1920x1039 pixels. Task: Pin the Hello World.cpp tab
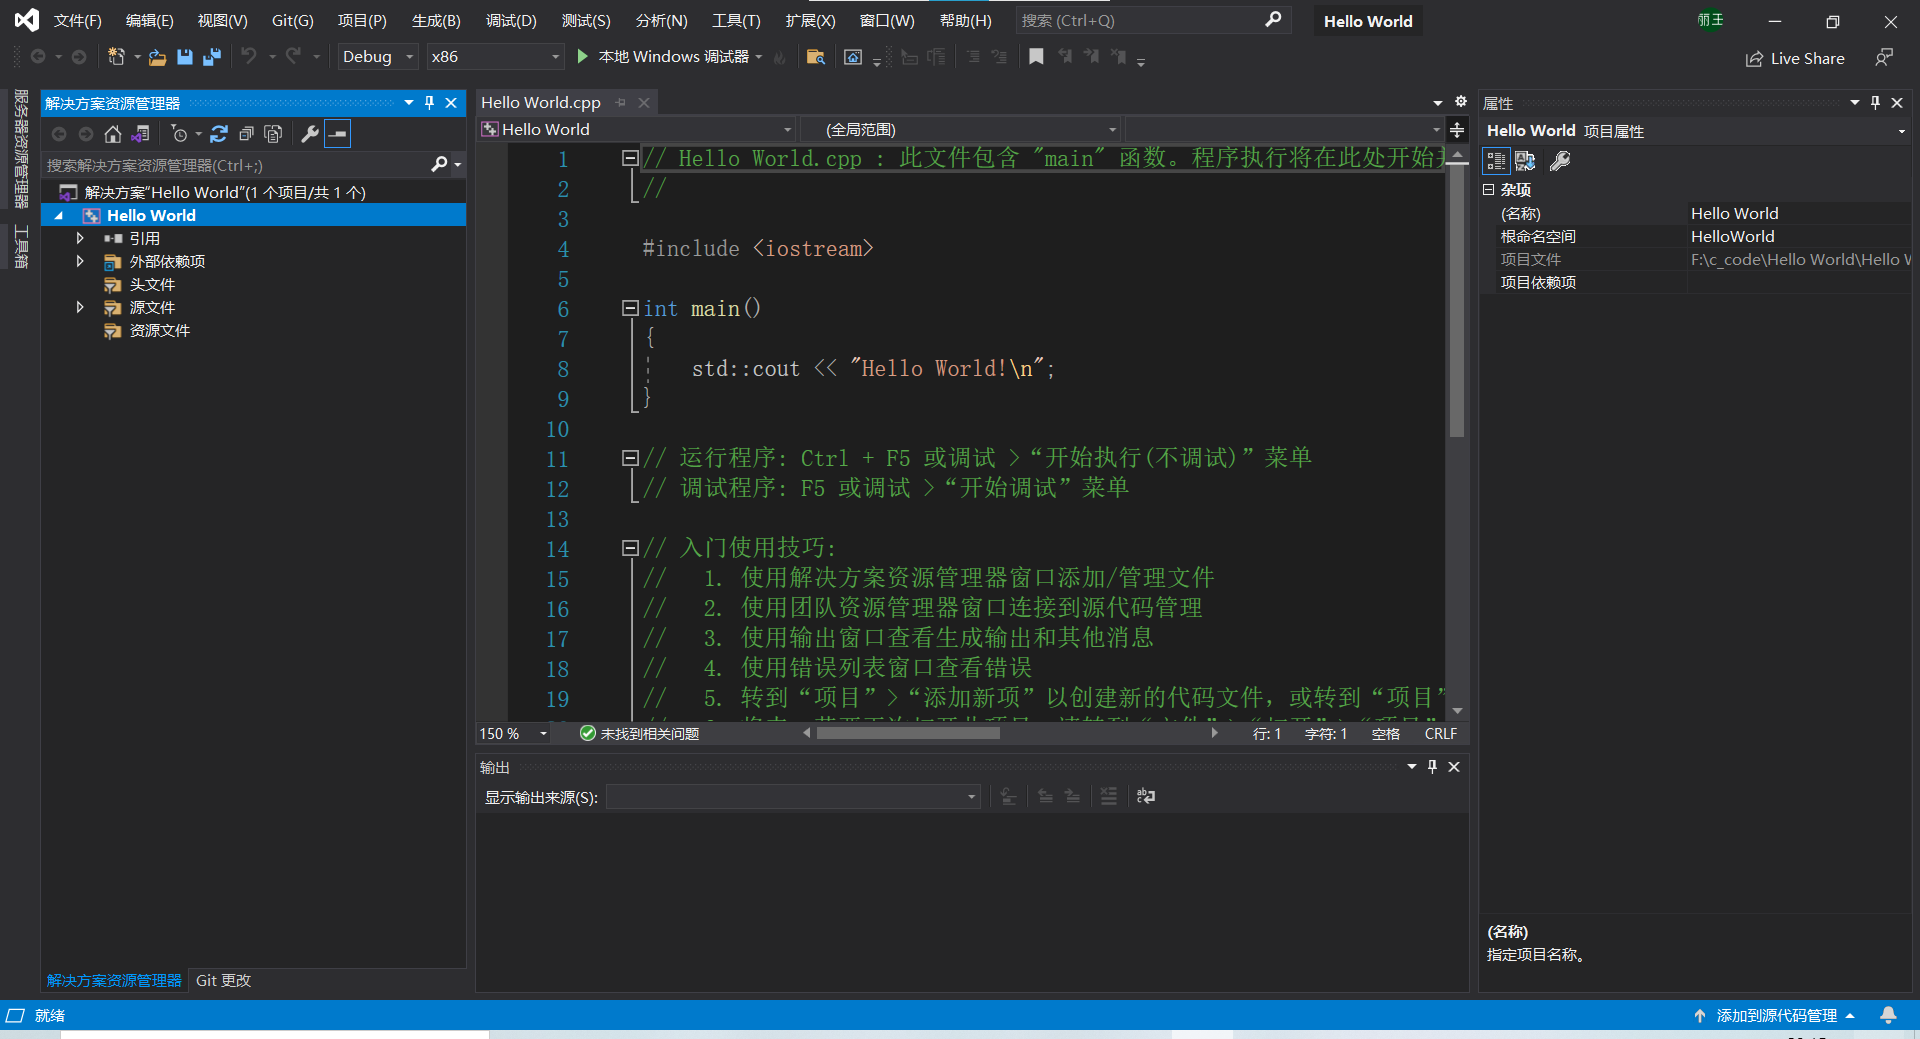[x=620, y=102]
